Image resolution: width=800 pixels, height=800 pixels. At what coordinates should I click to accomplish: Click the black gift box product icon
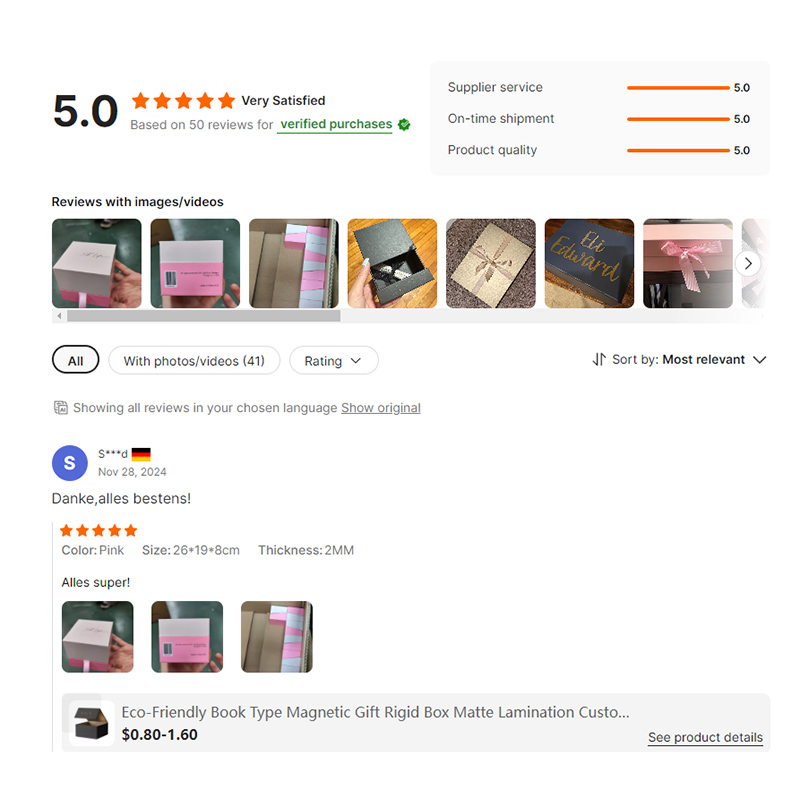(x=91, y=723)
